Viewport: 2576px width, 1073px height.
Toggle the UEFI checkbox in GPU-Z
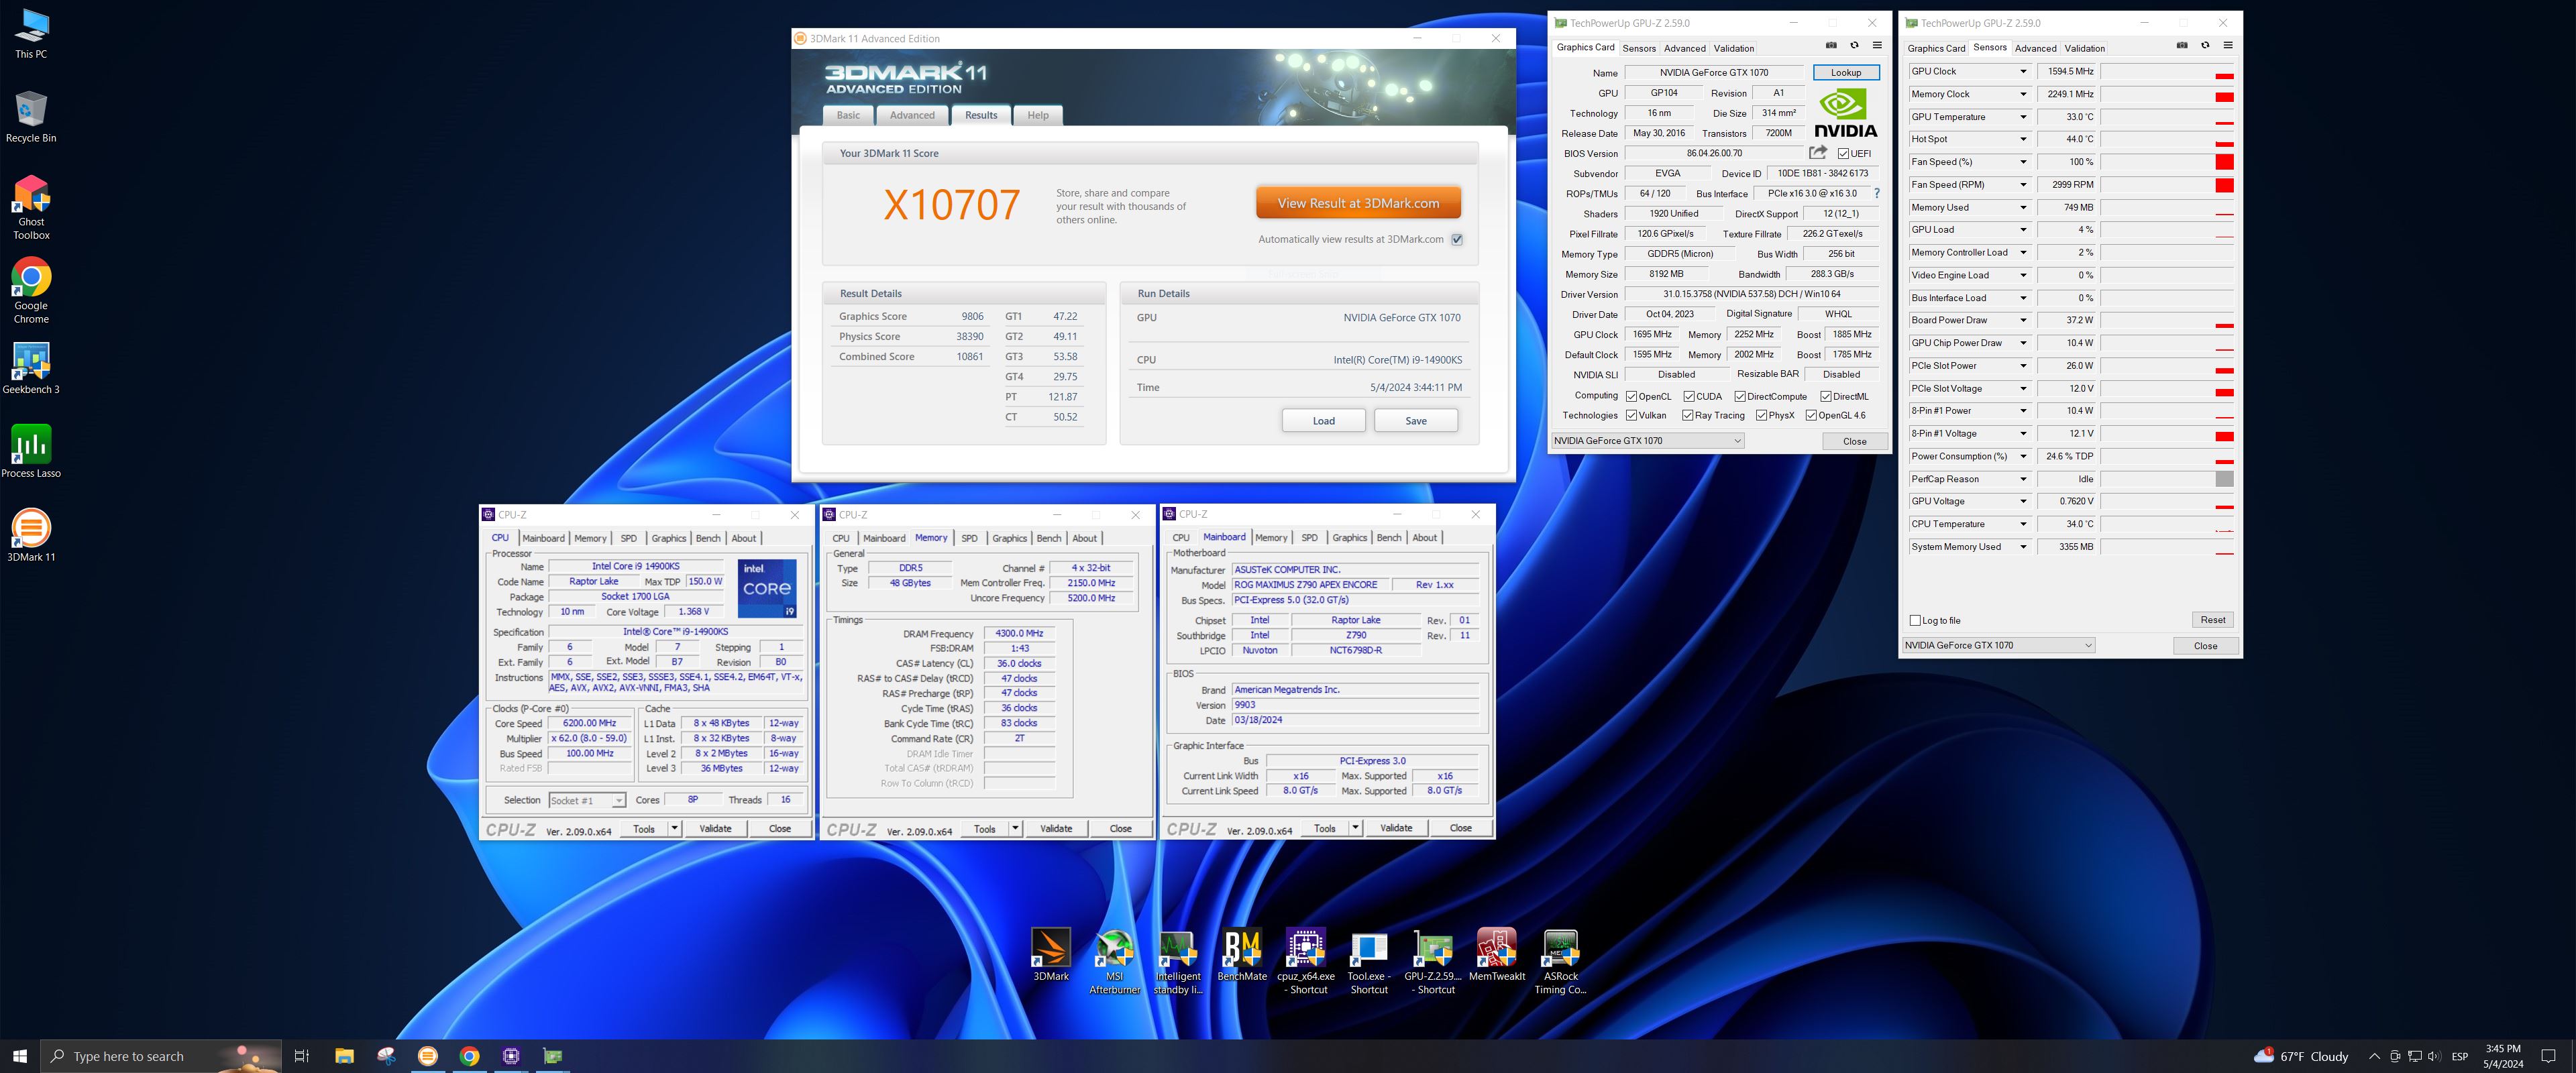coord(1843,154)
